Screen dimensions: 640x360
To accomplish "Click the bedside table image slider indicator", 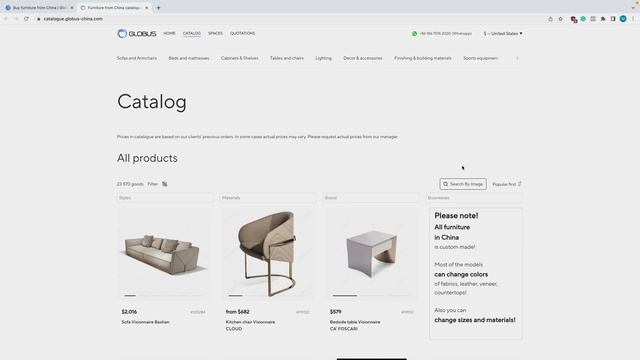I will [344, 296].
